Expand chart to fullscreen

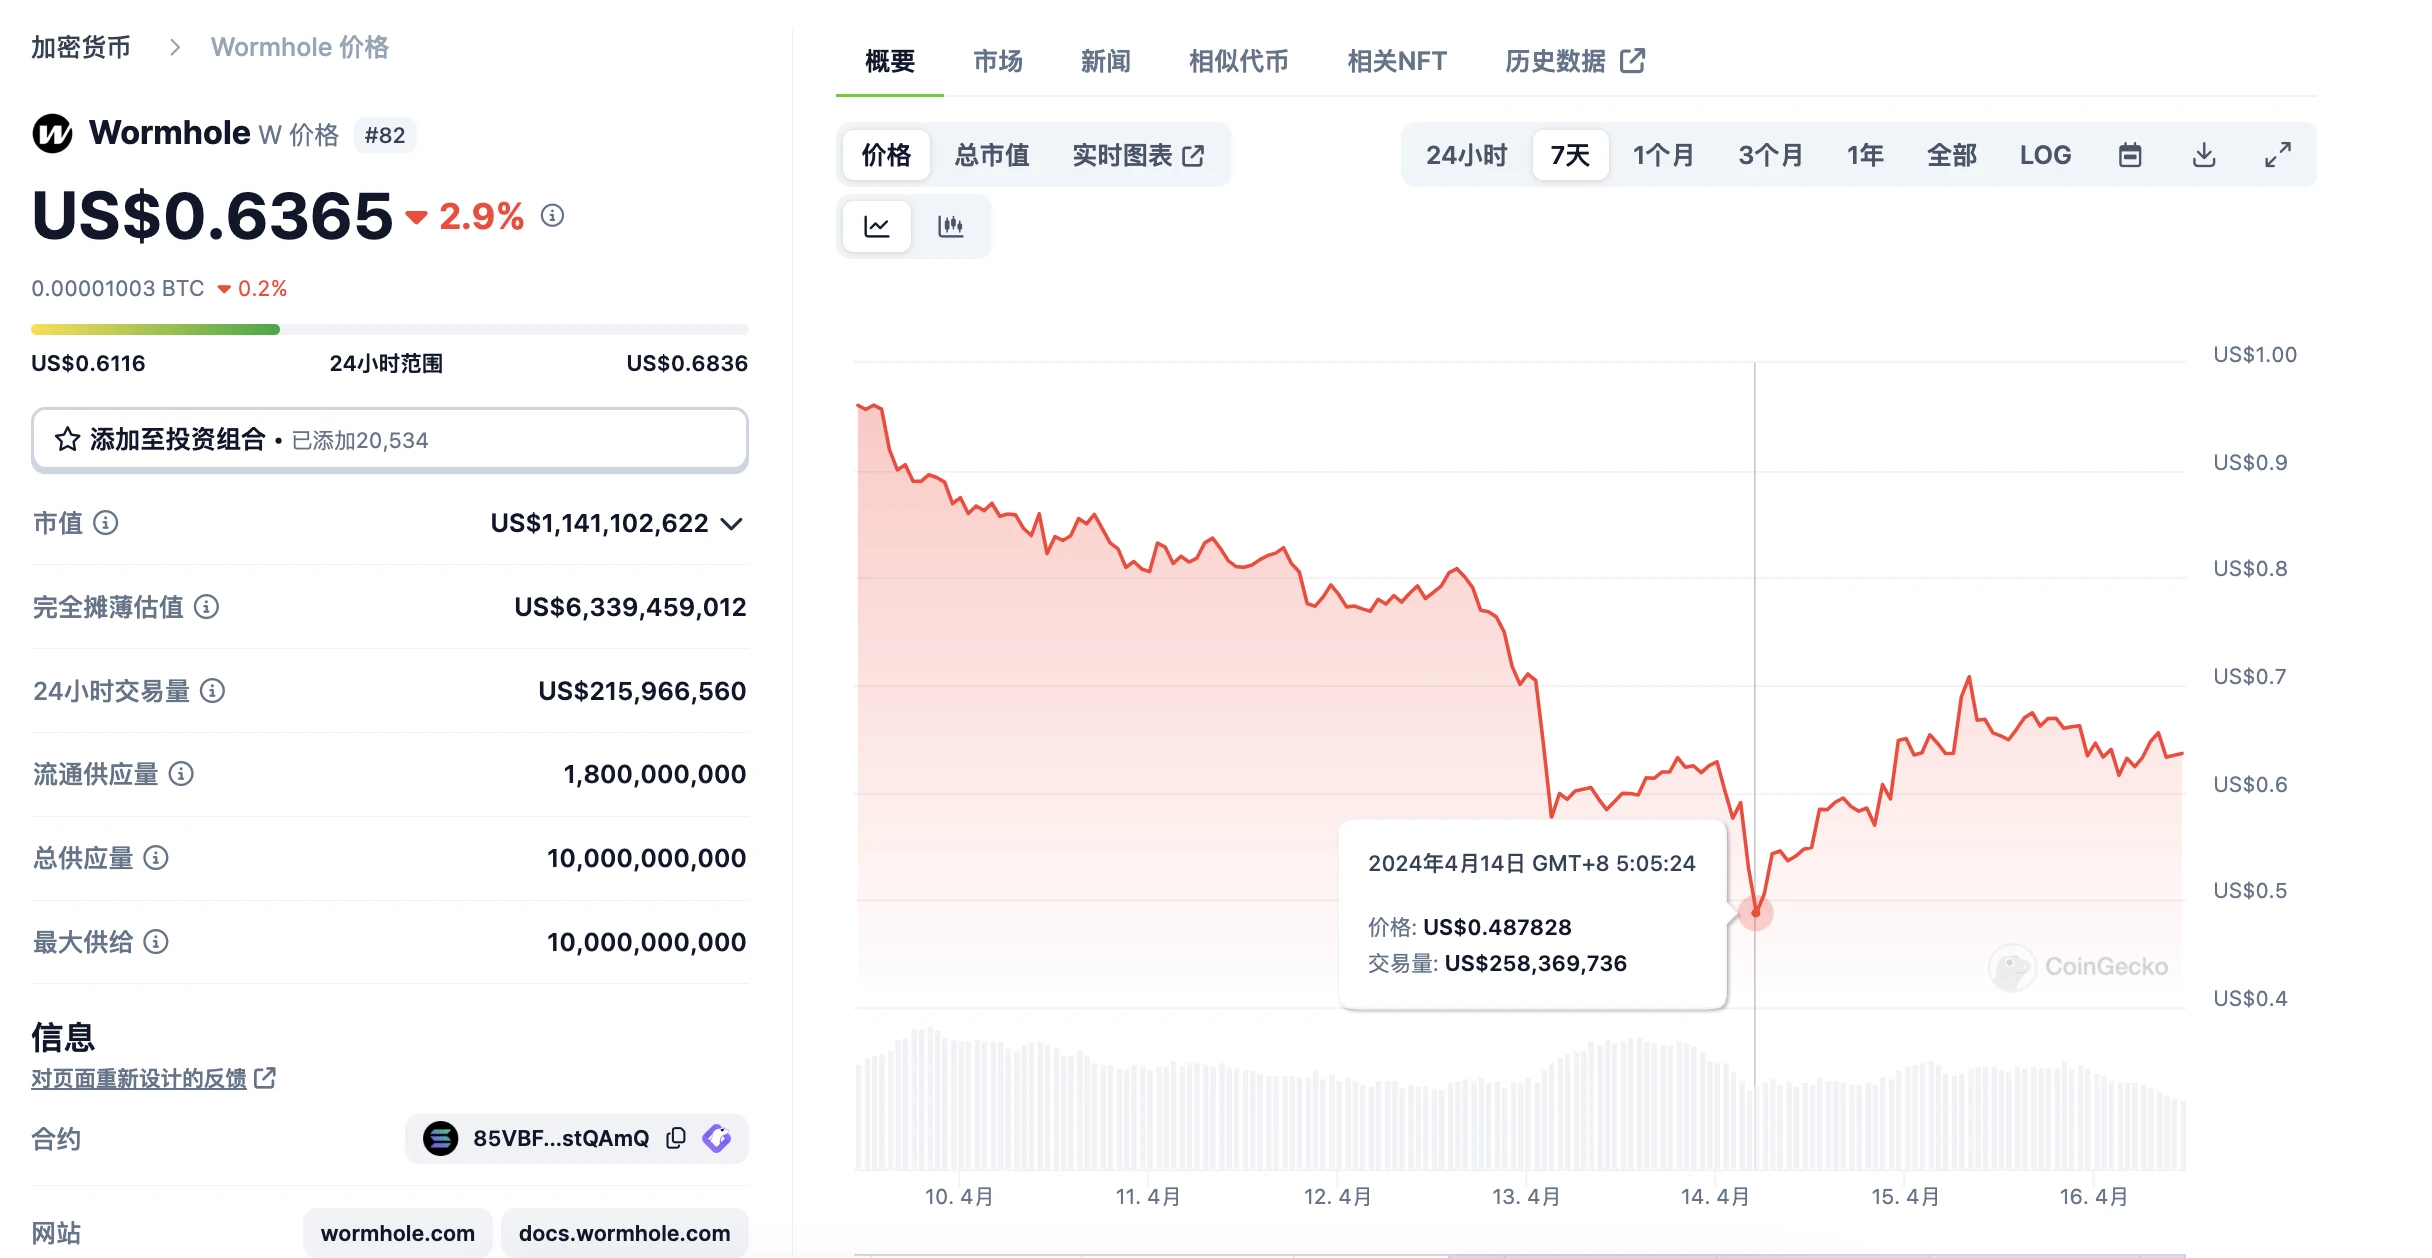click(2277, 154)
